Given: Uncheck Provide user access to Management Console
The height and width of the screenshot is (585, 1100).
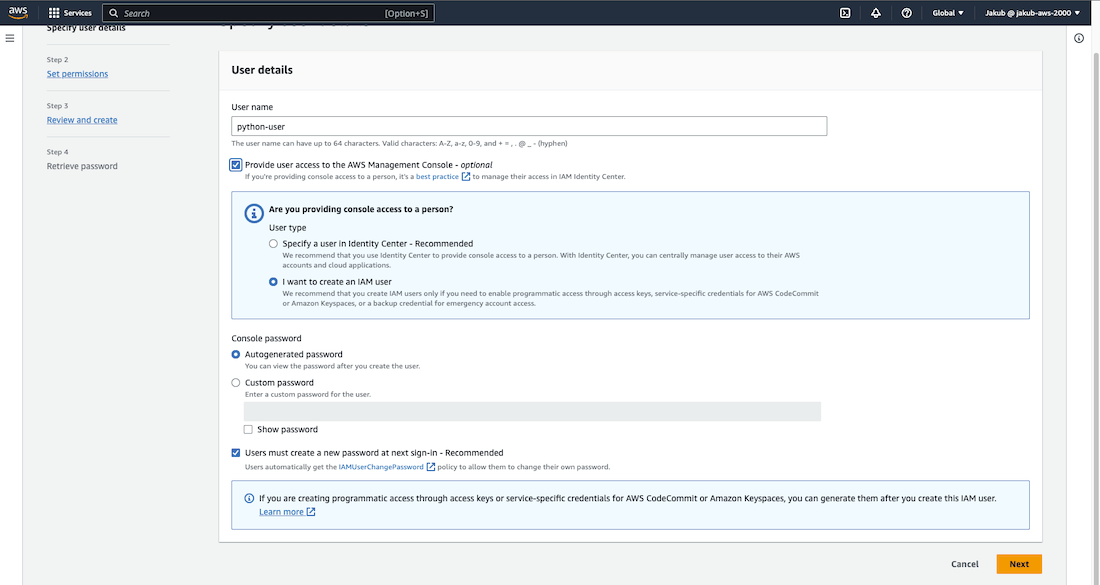Looking at the screenshot, I should pos(236,165).
